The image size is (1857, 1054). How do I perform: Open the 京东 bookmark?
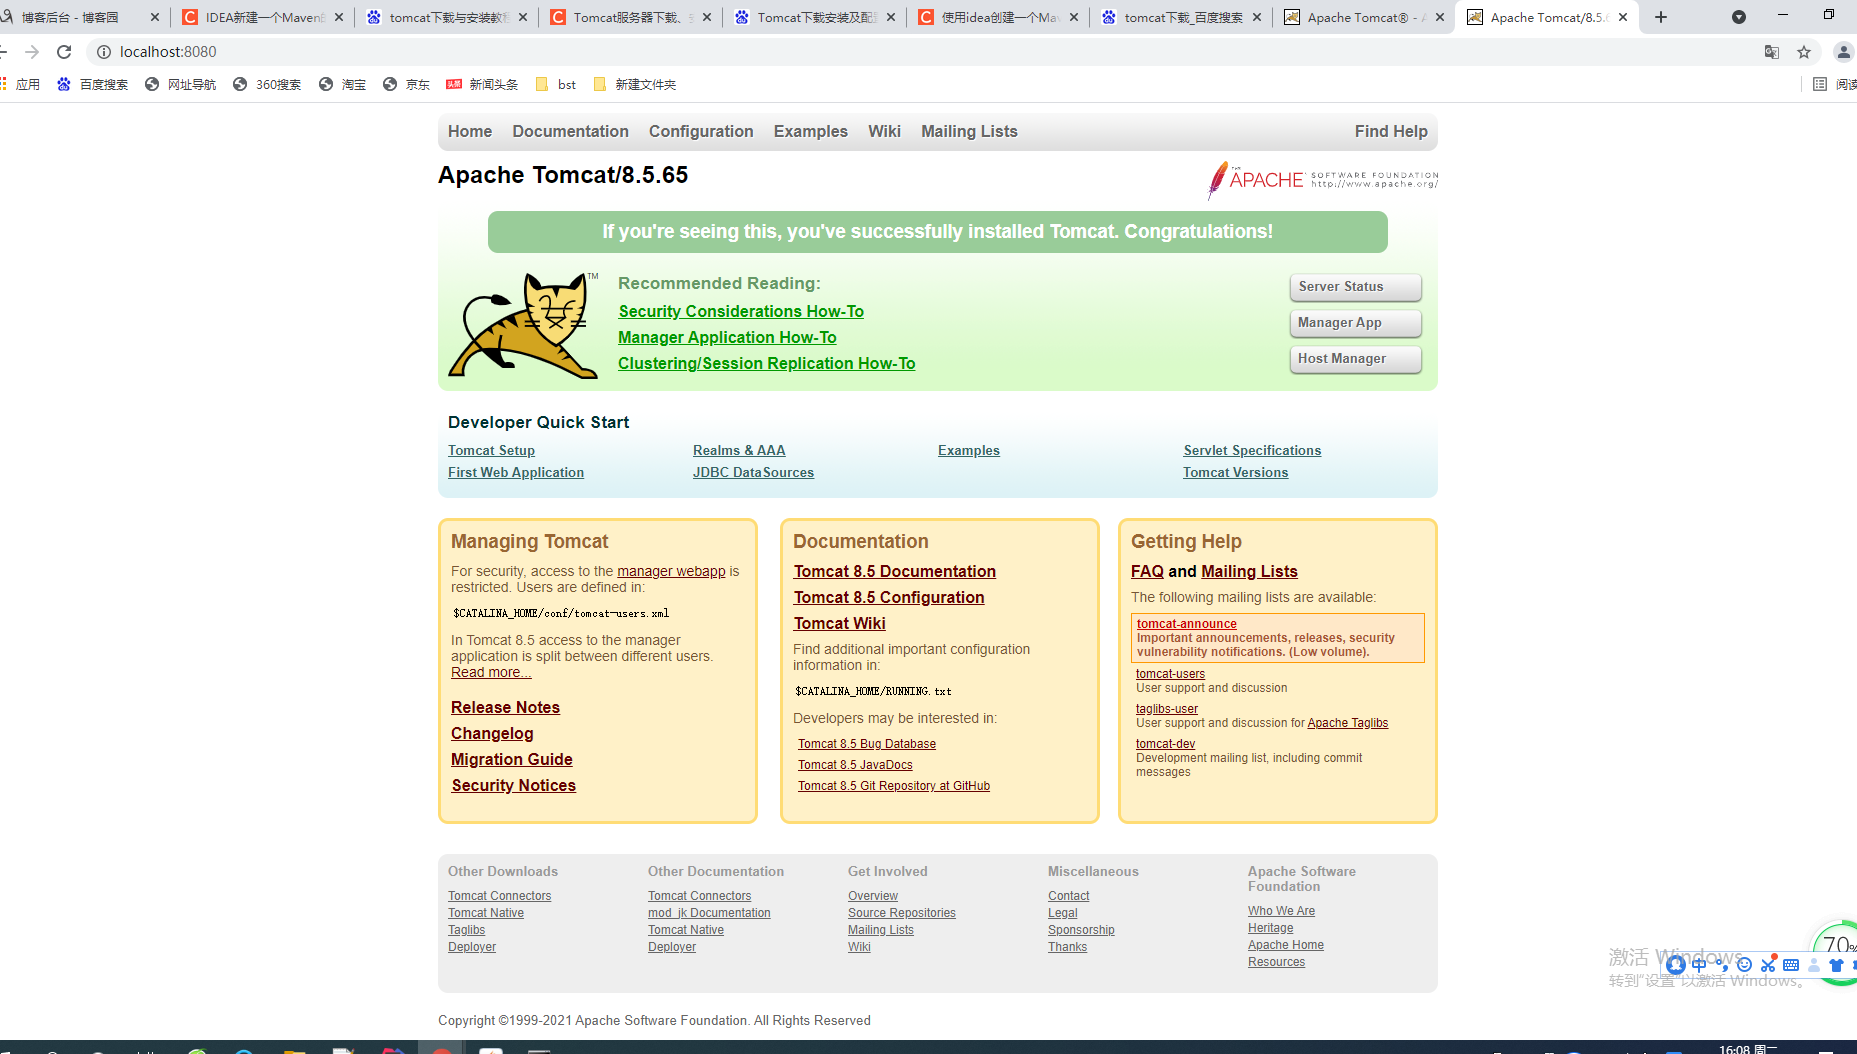click(407, 85)
